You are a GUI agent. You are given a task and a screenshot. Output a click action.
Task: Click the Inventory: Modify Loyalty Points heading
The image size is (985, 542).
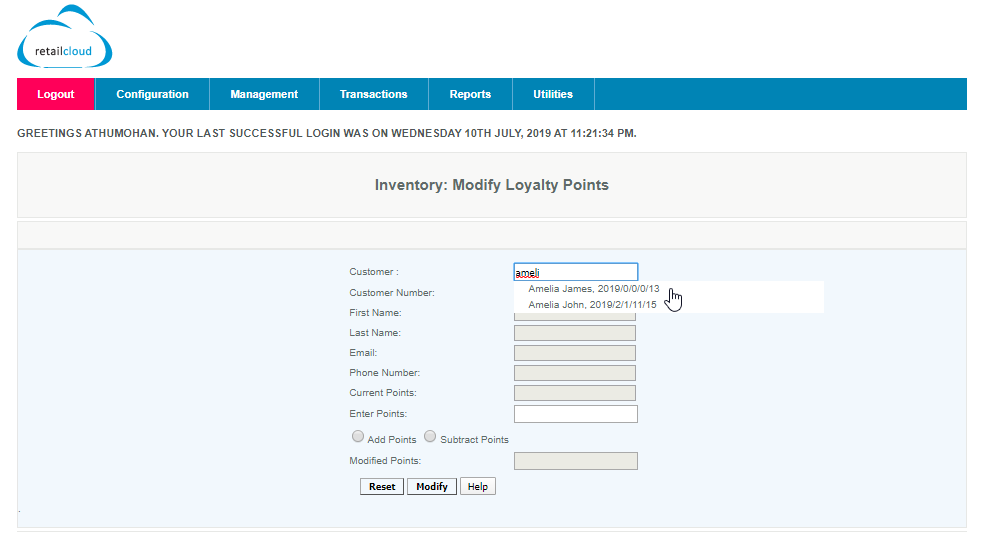(492, 185)
